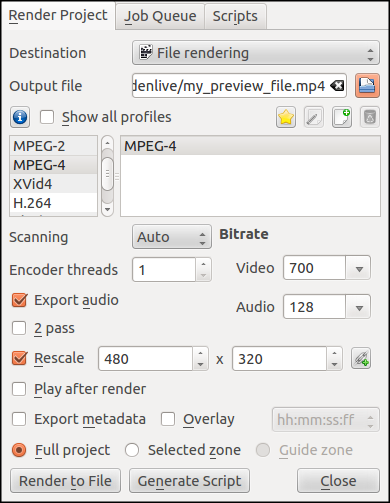This screenshot has height=503, width=390.
Task: Click the rescale aspect ratio link icon
Action: pos(361,359)
